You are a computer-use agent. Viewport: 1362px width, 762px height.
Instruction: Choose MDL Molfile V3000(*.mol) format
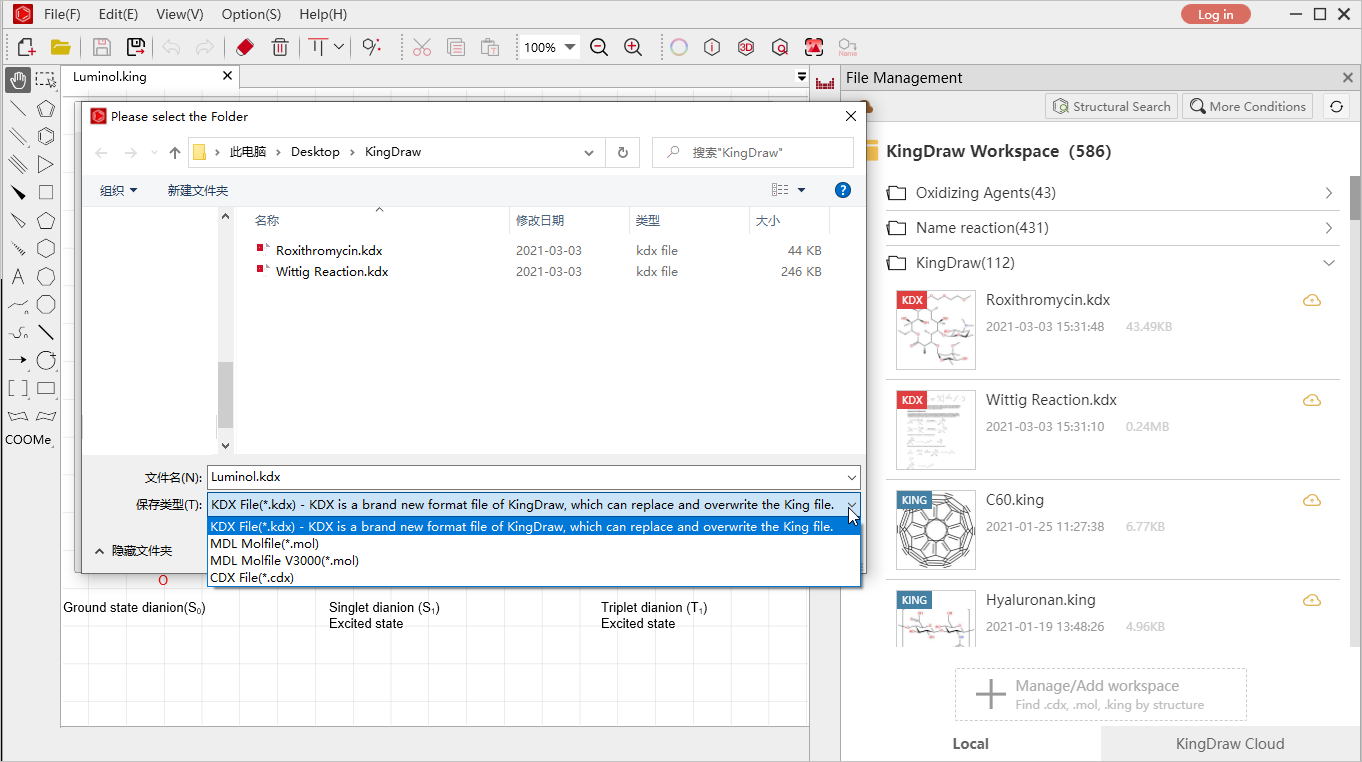[534, 561]
